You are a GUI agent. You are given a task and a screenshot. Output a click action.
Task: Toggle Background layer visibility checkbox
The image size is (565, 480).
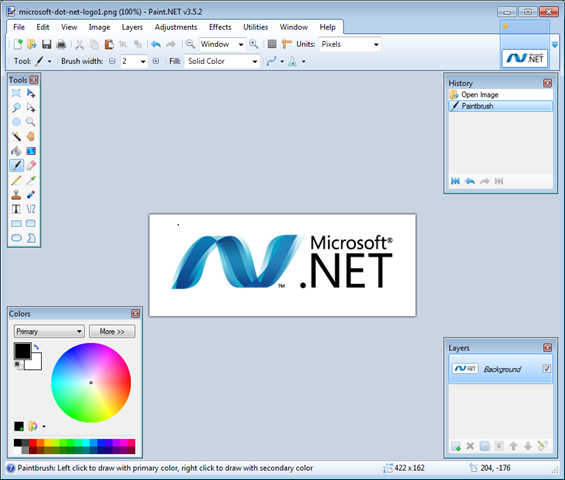(x=547, y=369)
